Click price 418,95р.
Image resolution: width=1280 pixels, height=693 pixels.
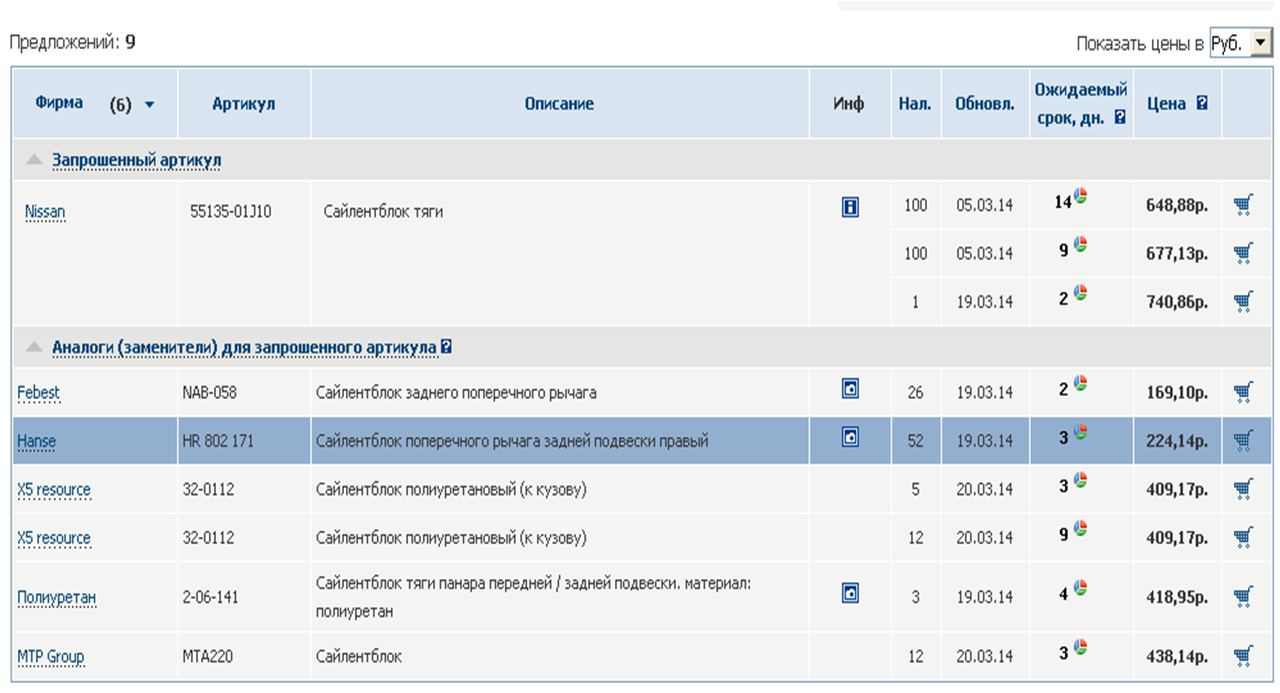[1177, 598]
